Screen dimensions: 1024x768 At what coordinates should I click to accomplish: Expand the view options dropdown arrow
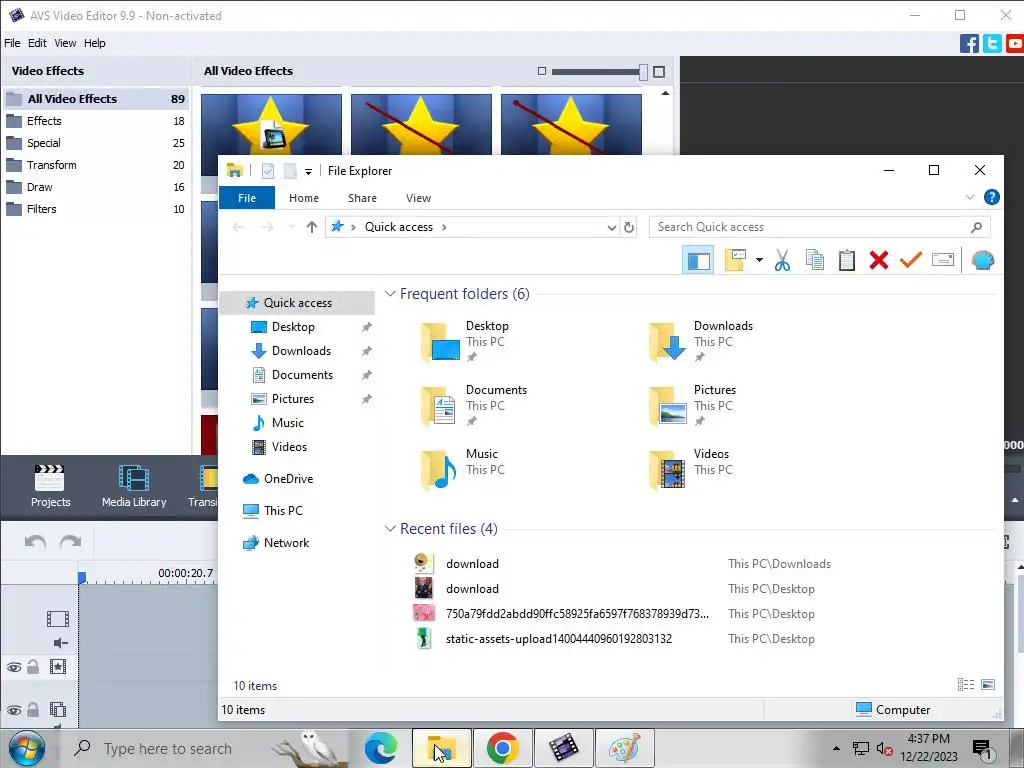pyautogui.click(x=759, y=261)
